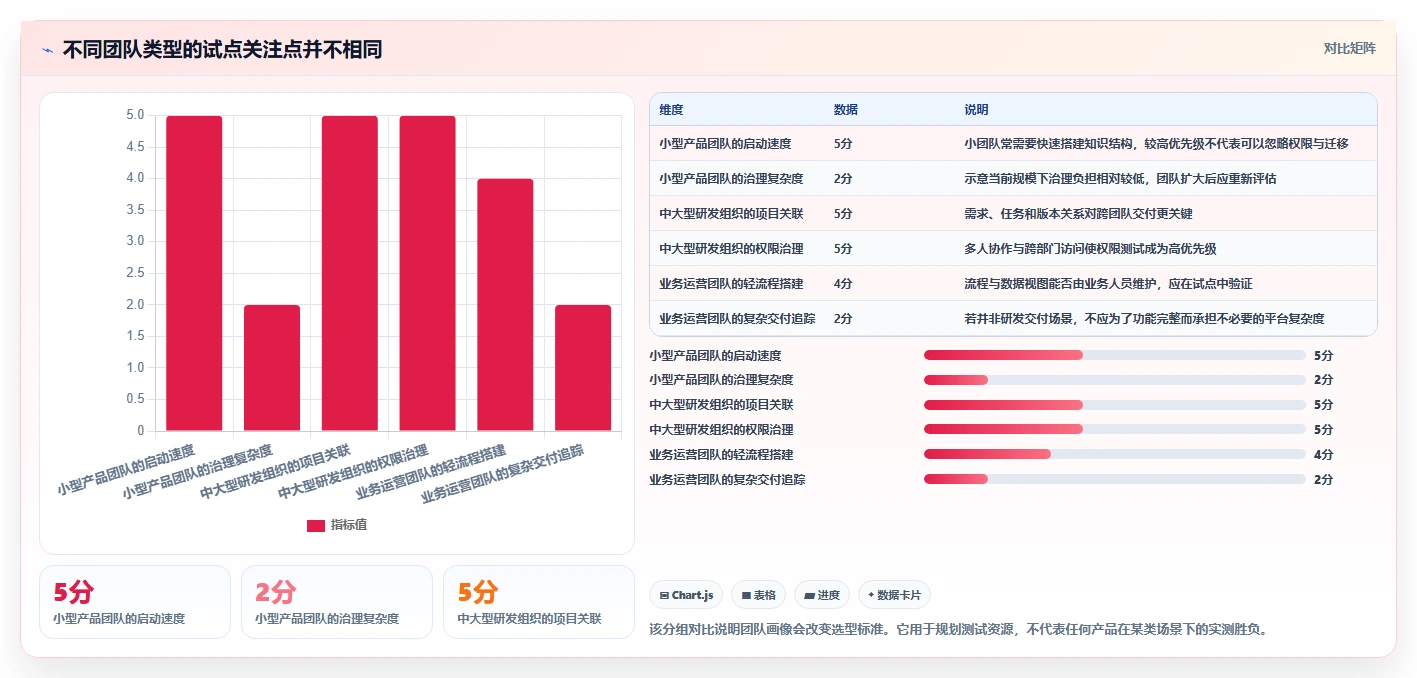1417x678 pixels.
Task: Click the chart bar for 小型产品团队的治理复杂度
Action: coord(272,368)
